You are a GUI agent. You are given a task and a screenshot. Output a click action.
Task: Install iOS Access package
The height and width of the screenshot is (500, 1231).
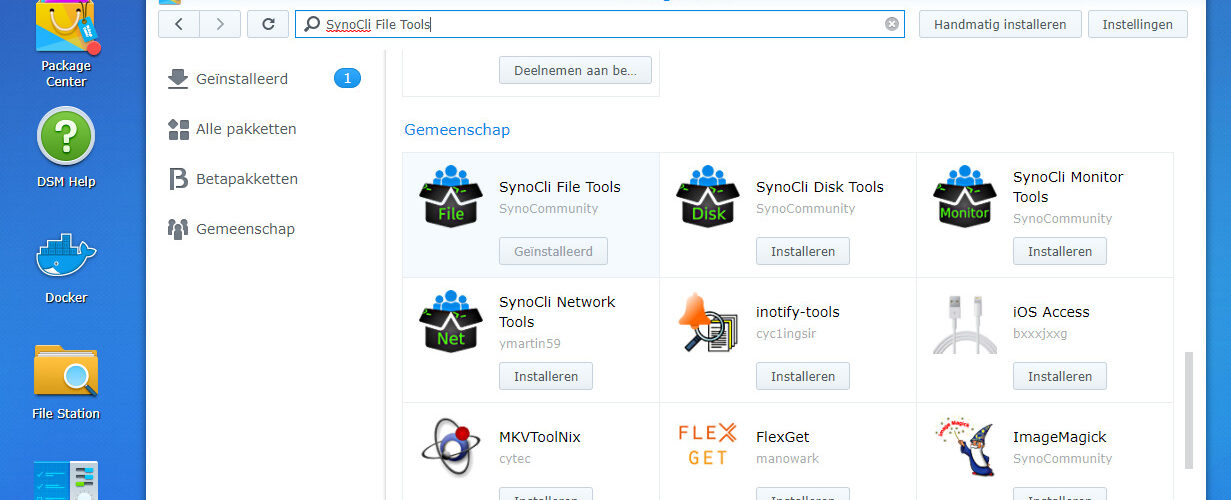[x=1060, y=376]
